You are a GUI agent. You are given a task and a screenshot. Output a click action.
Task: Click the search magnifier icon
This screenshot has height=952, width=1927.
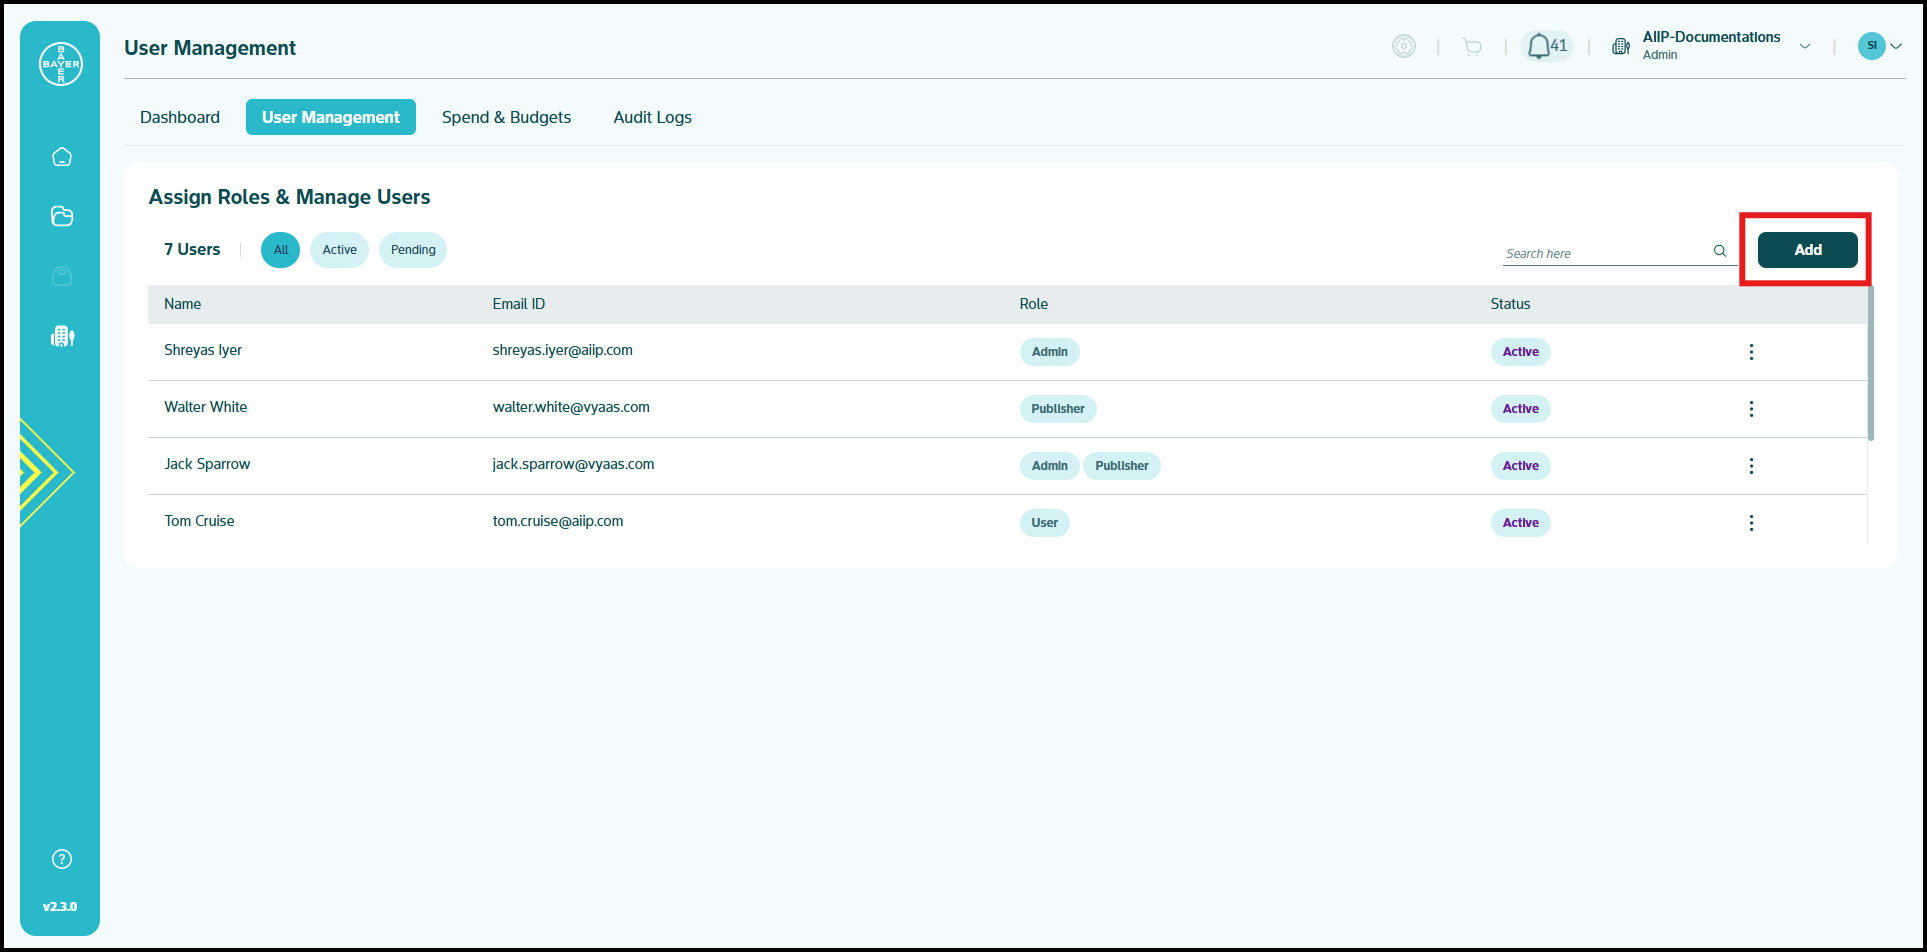(x=1720, y=251)
